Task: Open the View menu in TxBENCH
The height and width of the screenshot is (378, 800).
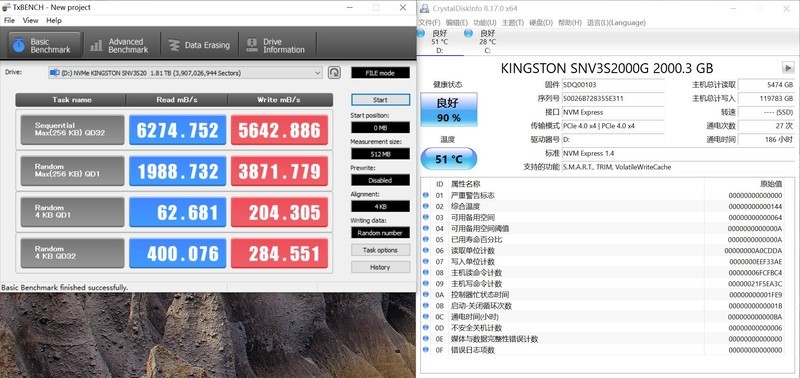Action: (x=31, y=20)
